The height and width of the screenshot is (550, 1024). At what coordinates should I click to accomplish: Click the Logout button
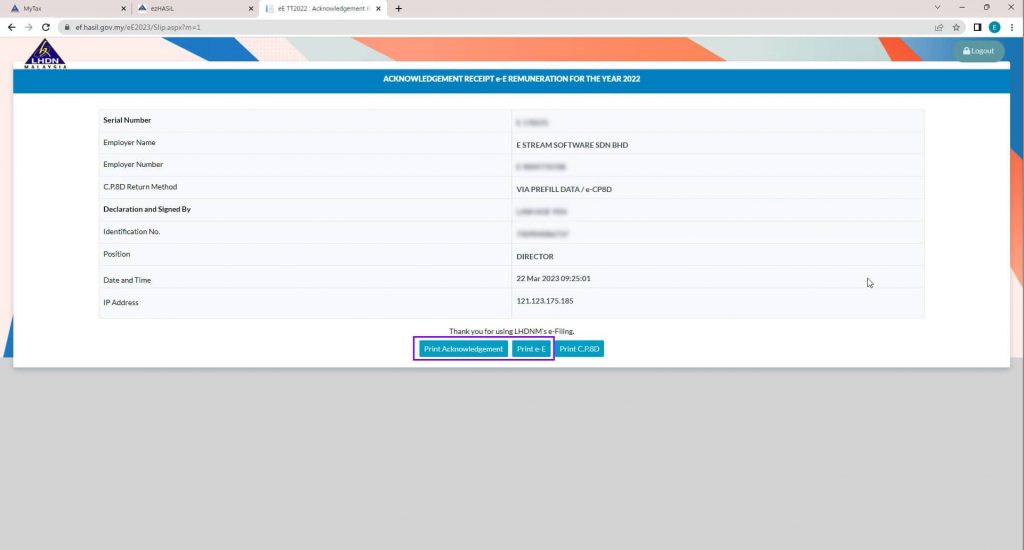pyautogui.click(x=978, y=51)
